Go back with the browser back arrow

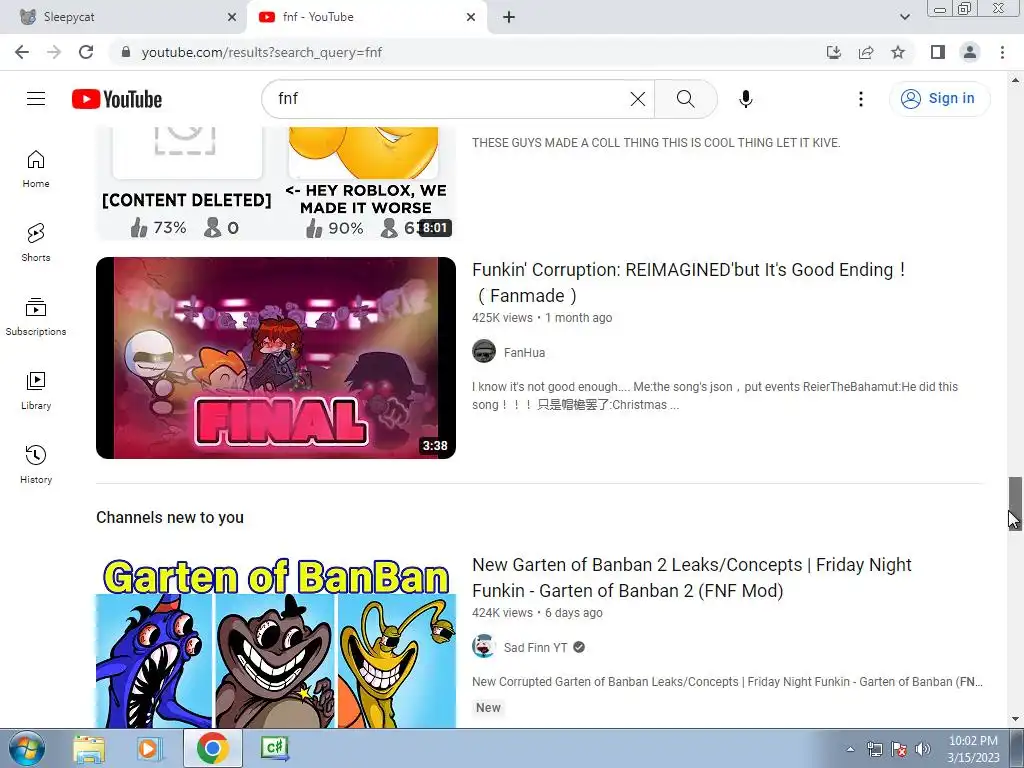[22, 52]
